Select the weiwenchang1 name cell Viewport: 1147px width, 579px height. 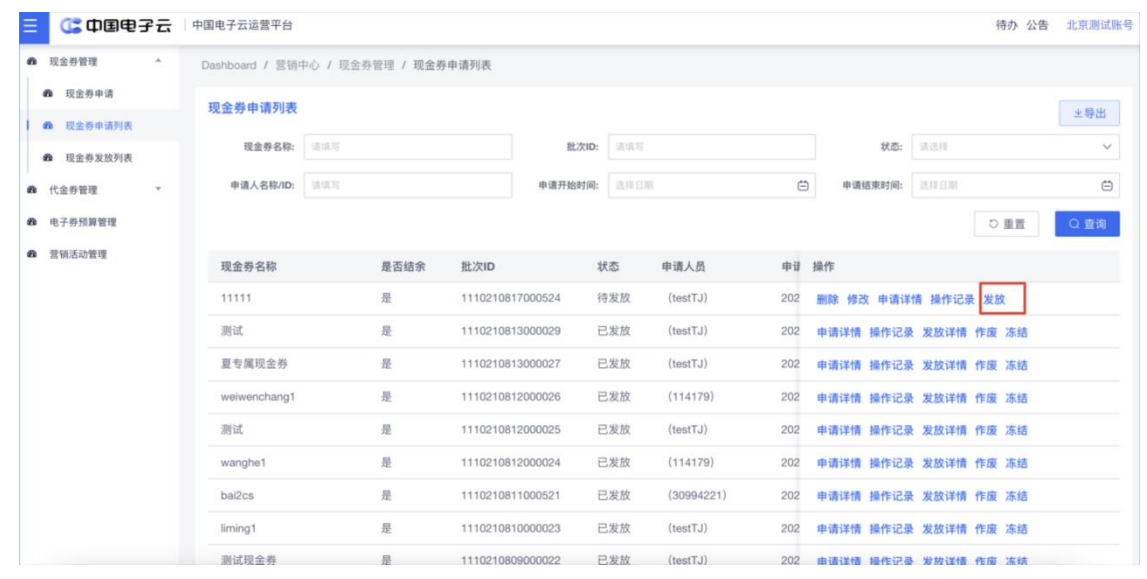click(257, 398)
